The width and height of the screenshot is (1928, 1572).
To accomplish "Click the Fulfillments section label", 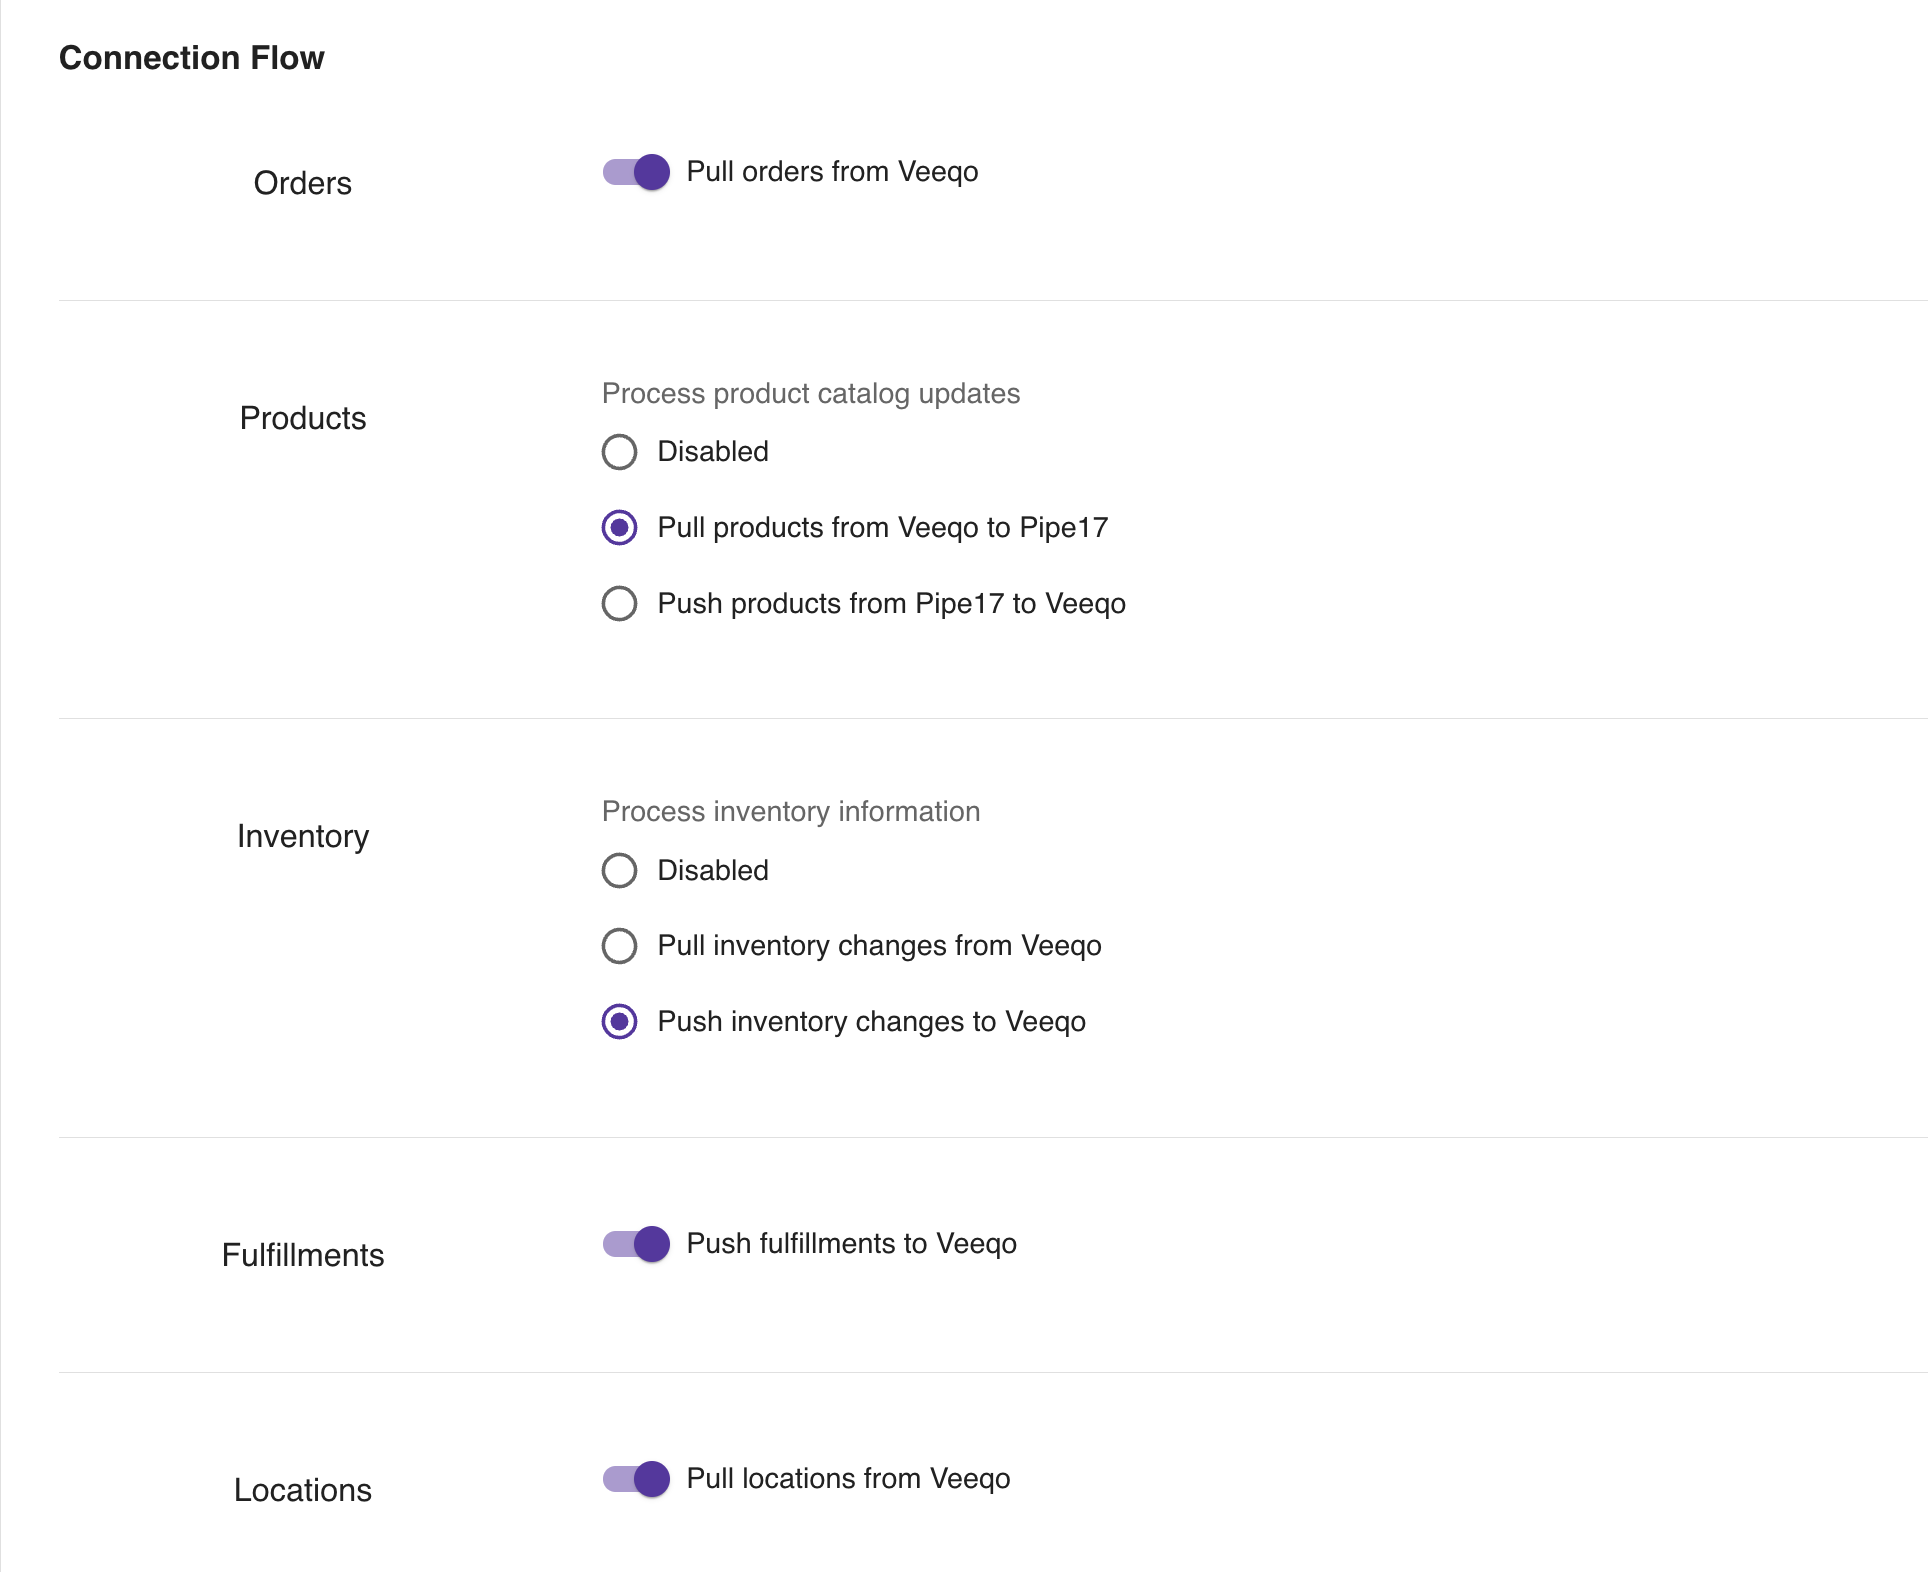I will click(303, 1255).
